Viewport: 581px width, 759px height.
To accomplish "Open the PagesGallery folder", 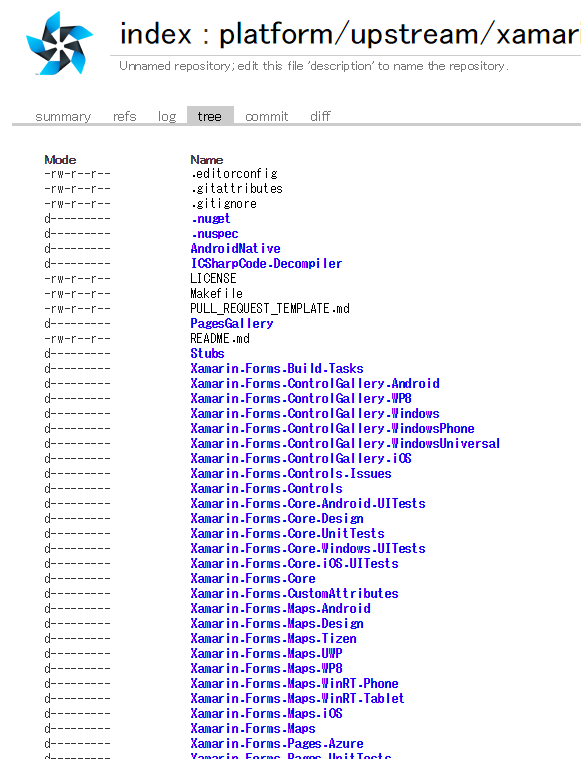I will click(x=232, y=323).
